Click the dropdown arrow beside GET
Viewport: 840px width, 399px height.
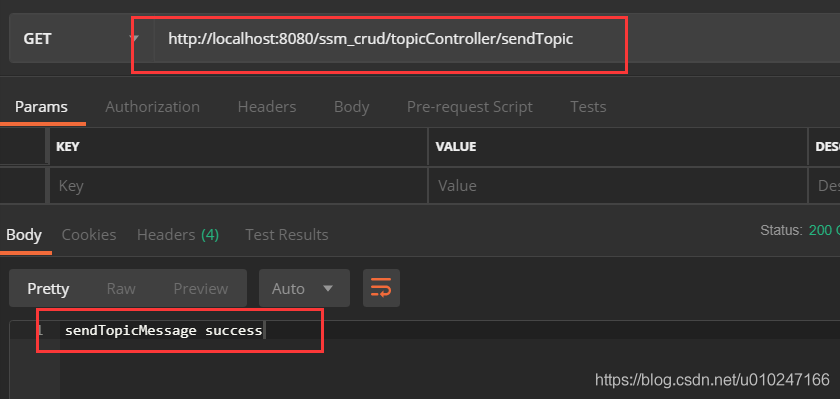(x=134, y=39)
